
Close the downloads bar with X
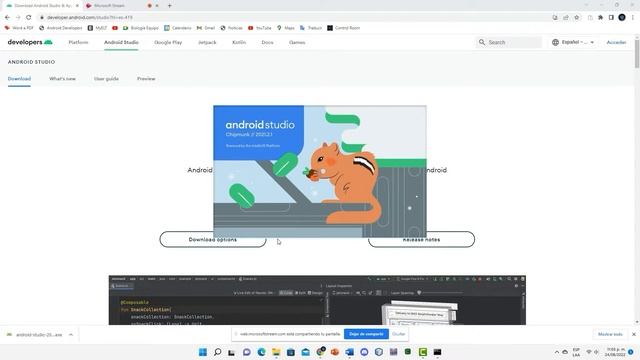[634, 334]
